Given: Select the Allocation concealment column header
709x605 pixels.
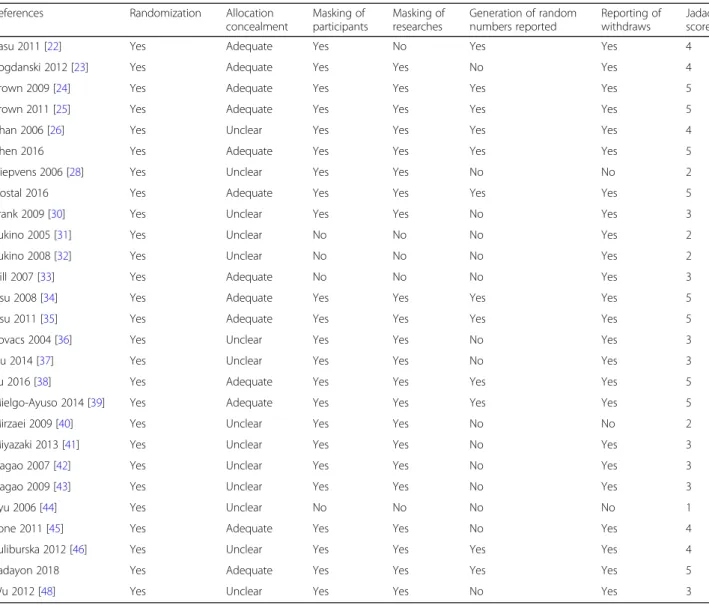Looking at the screenshot, I should pos(257,20).
